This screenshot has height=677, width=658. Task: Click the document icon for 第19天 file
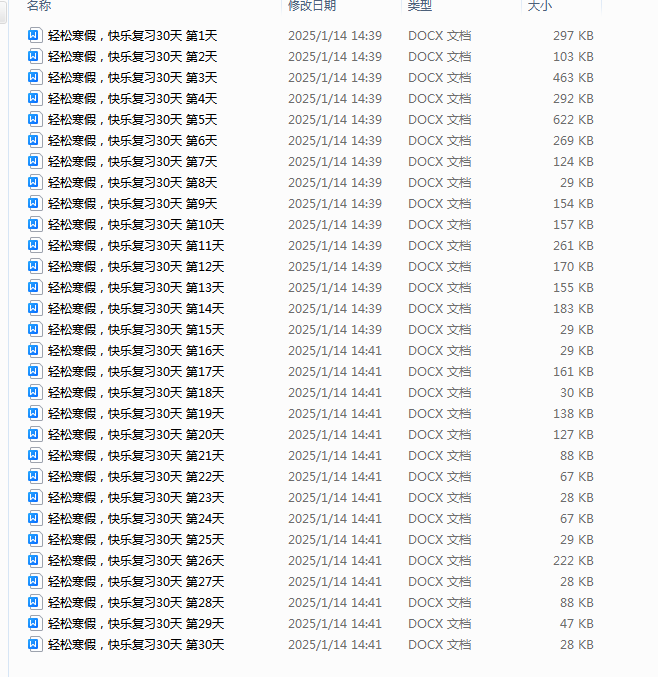35,414
